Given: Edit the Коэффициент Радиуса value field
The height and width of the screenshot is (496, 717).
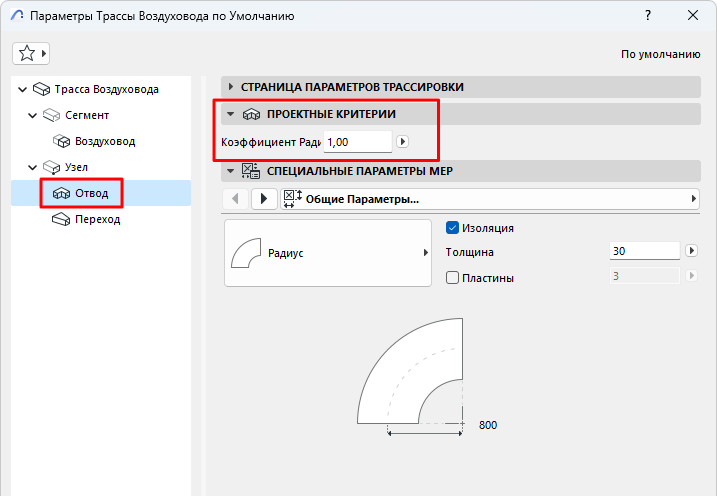Looking at the screenshot, I should (x=358, y=142).
